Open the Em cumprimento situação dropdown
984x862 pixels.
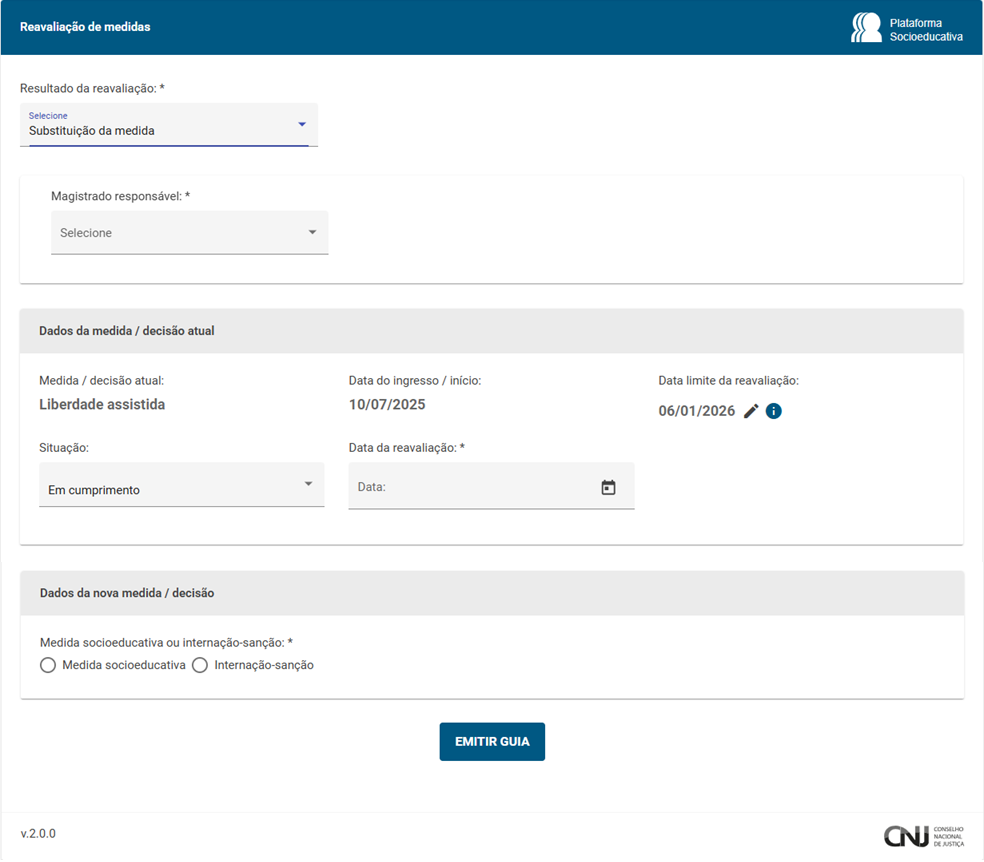(170, 489)
